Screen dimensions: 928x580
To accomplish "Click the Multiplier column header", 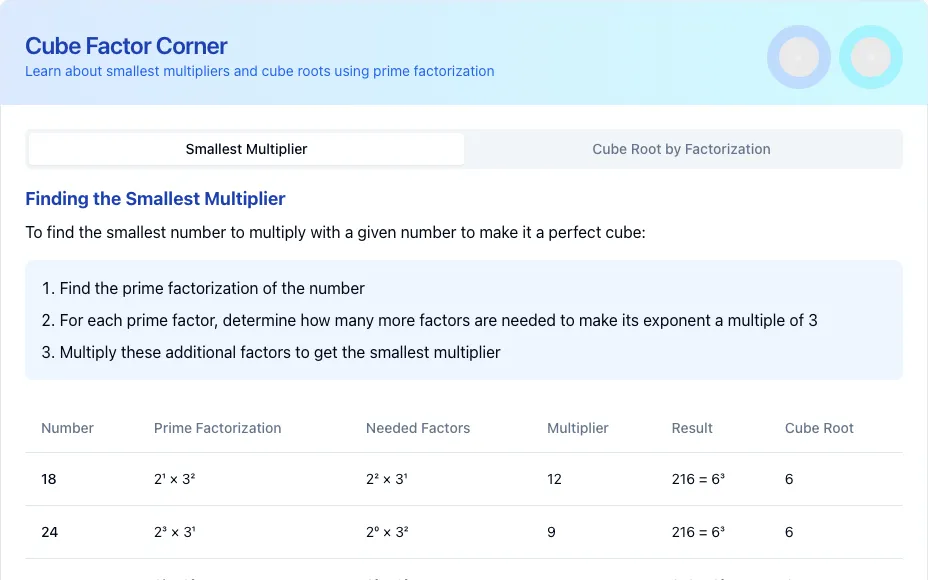I will pos(578,428).
